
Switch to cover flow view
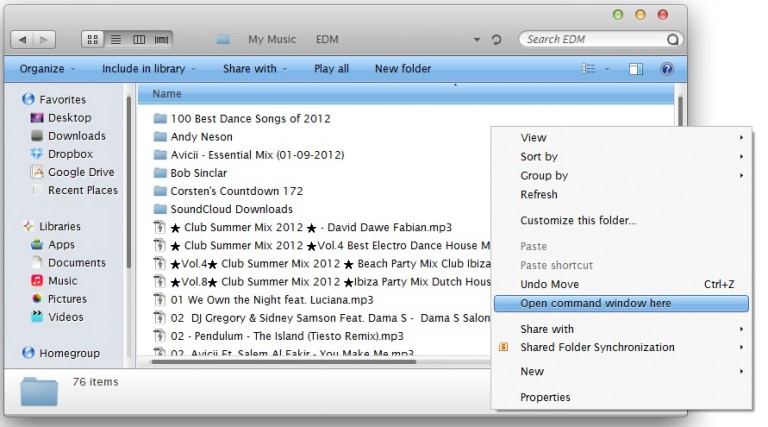(161, 39)
